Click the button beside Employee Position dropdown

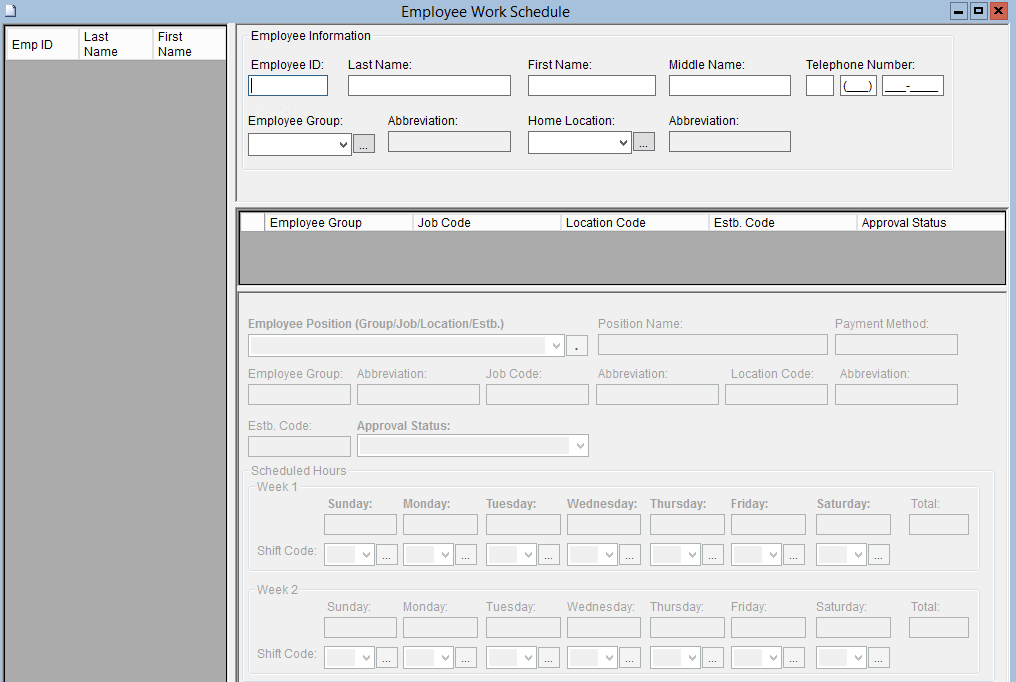coord(577,346)
